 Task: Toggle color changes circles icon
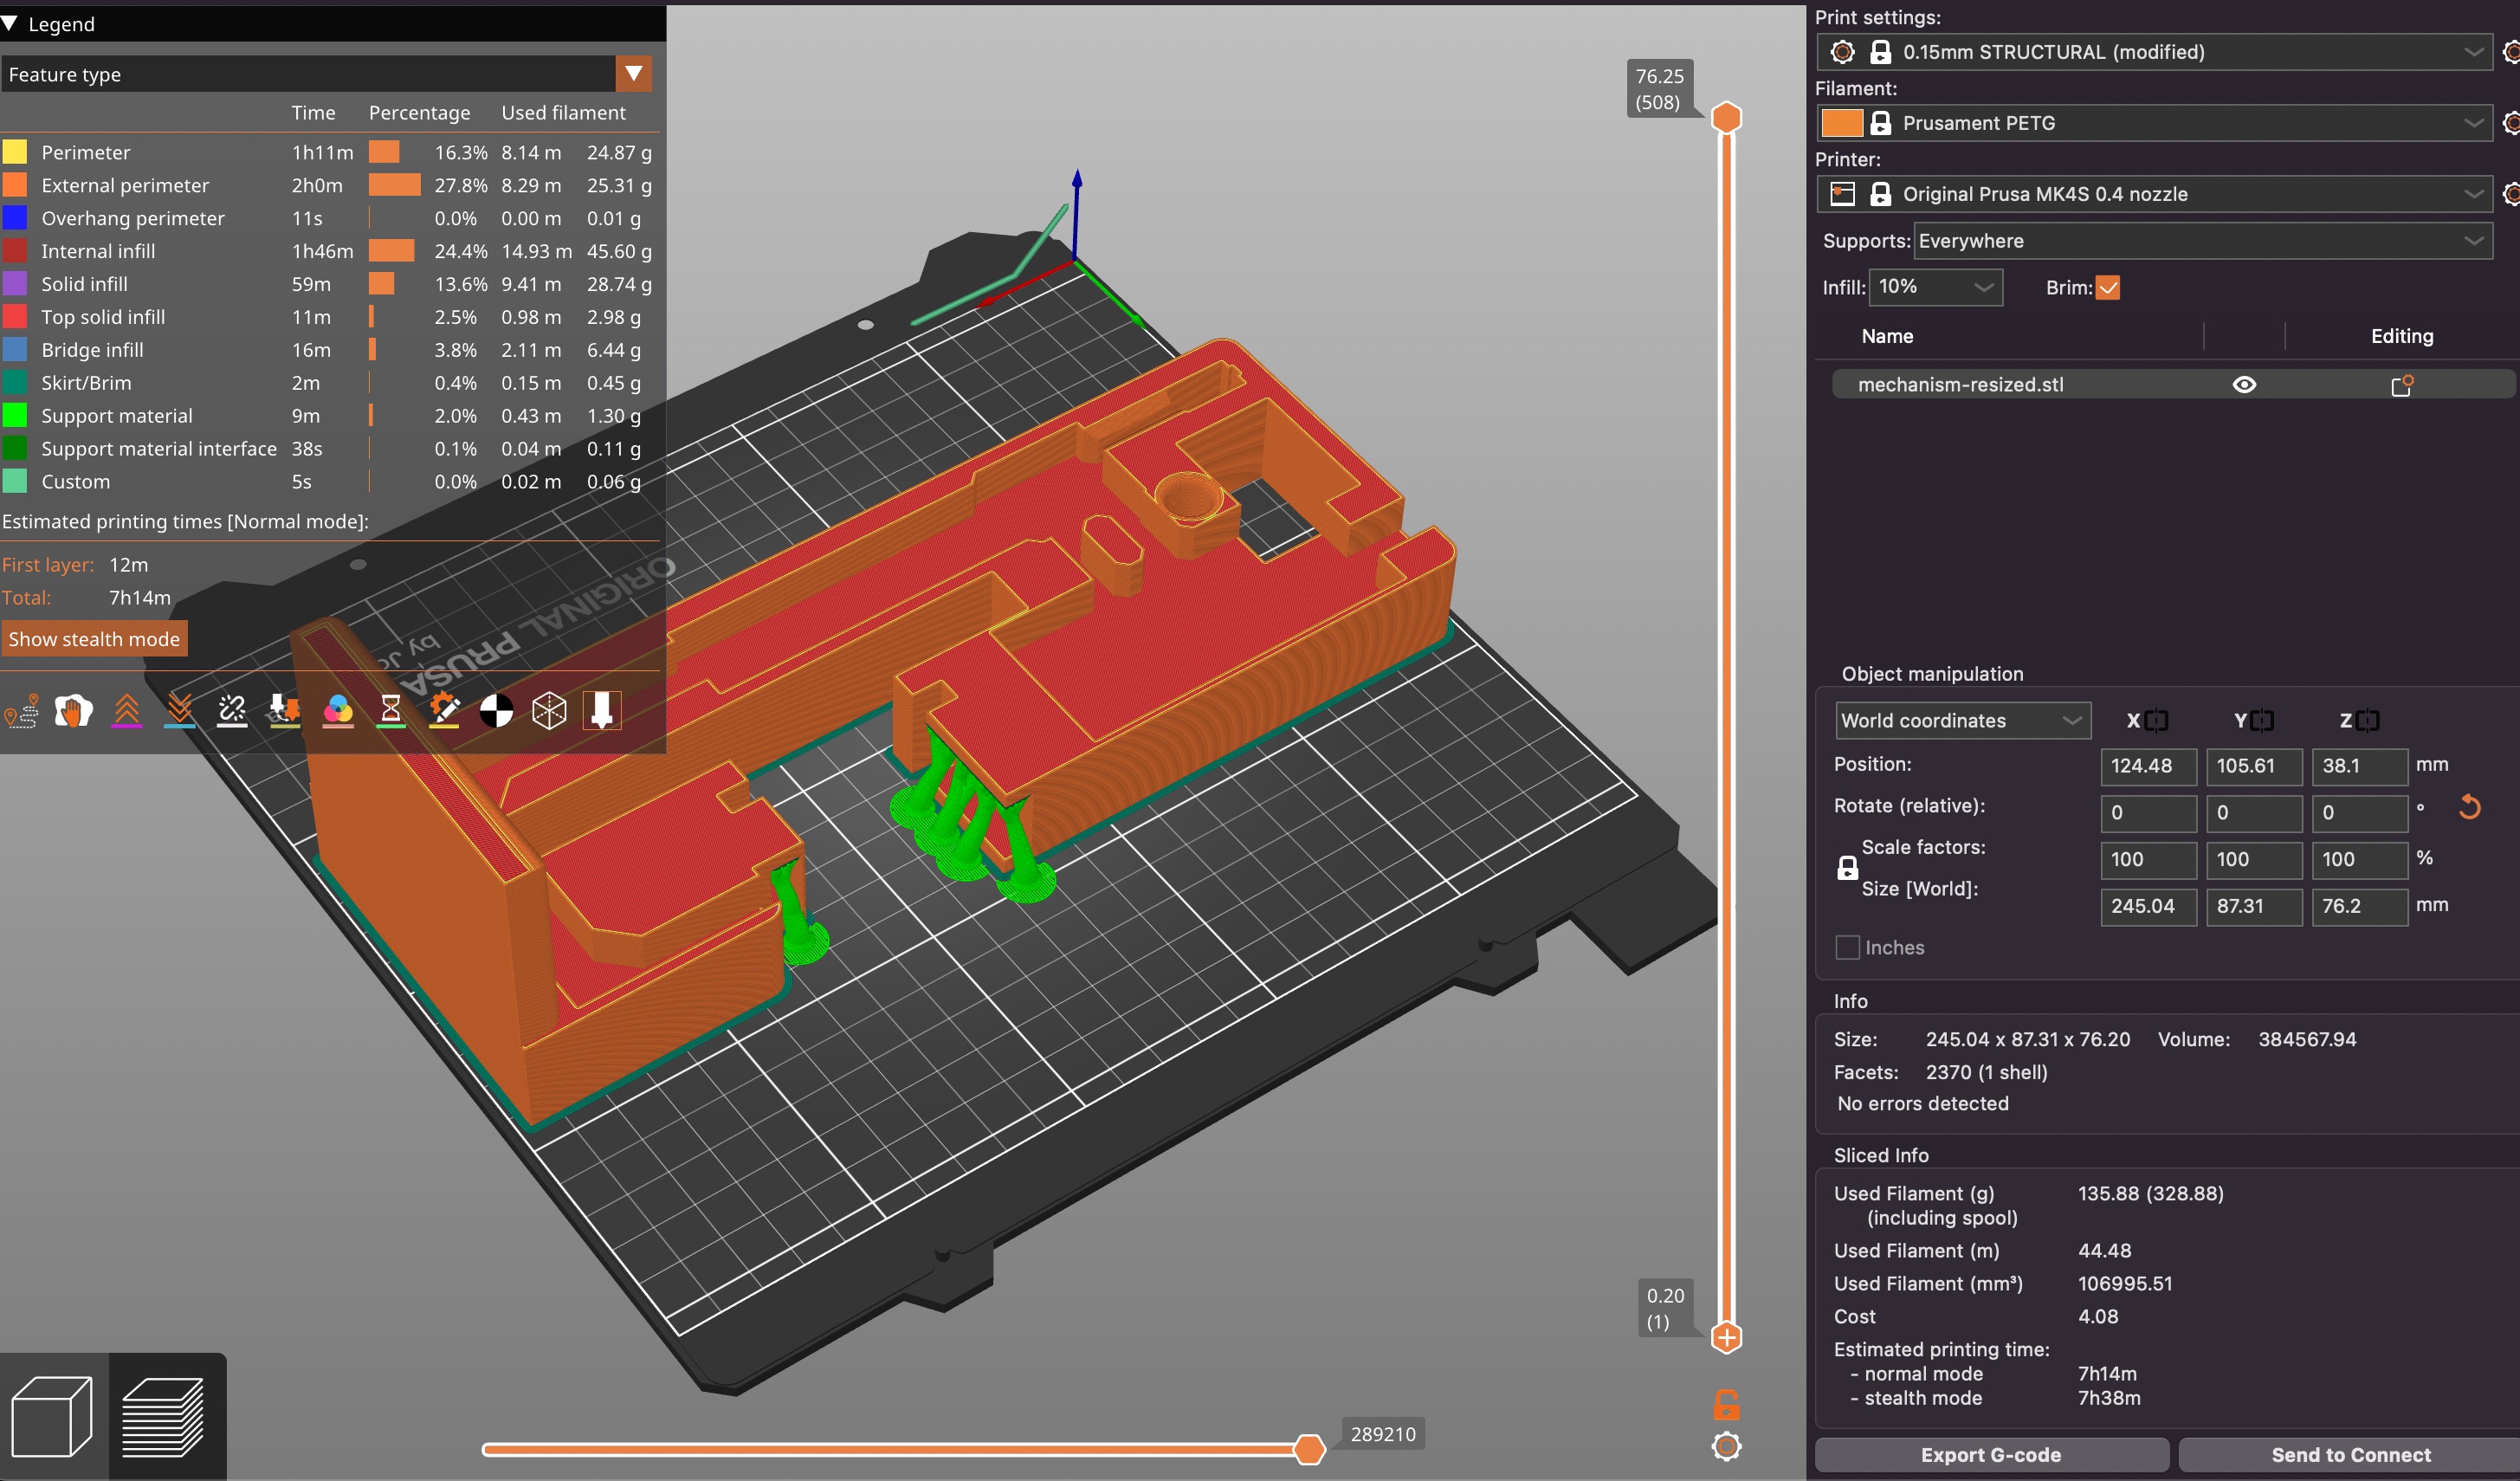tap(338, 711)
